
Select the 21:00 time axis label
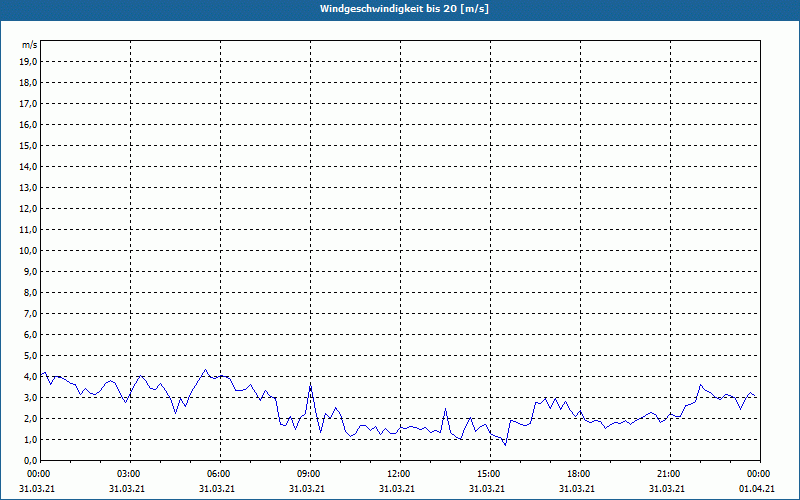(x=669, y=473)
